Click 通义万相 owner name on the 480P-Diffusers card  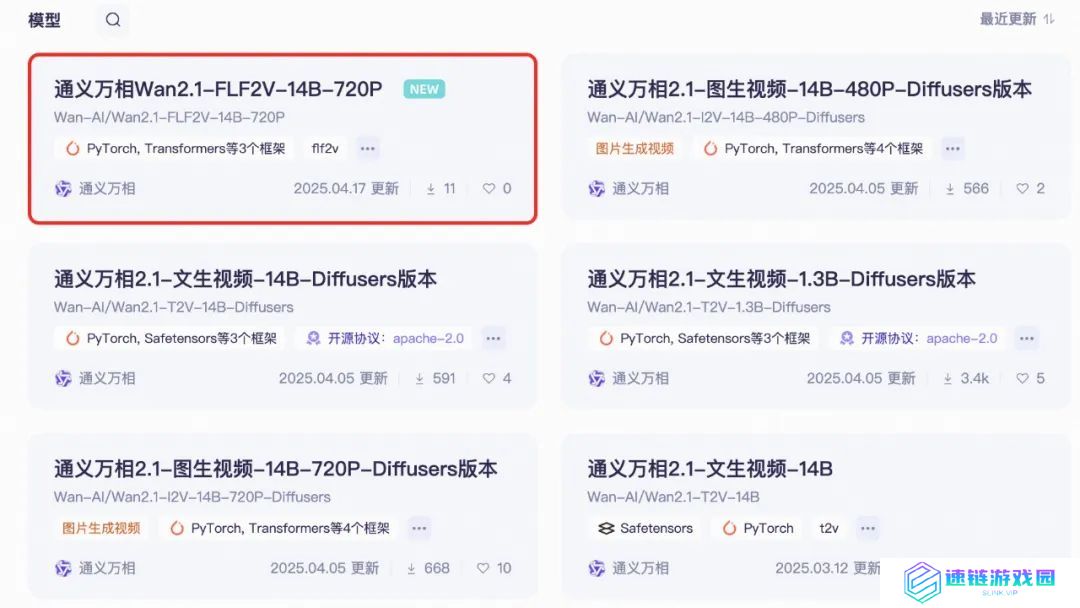(x=641, y=189)
